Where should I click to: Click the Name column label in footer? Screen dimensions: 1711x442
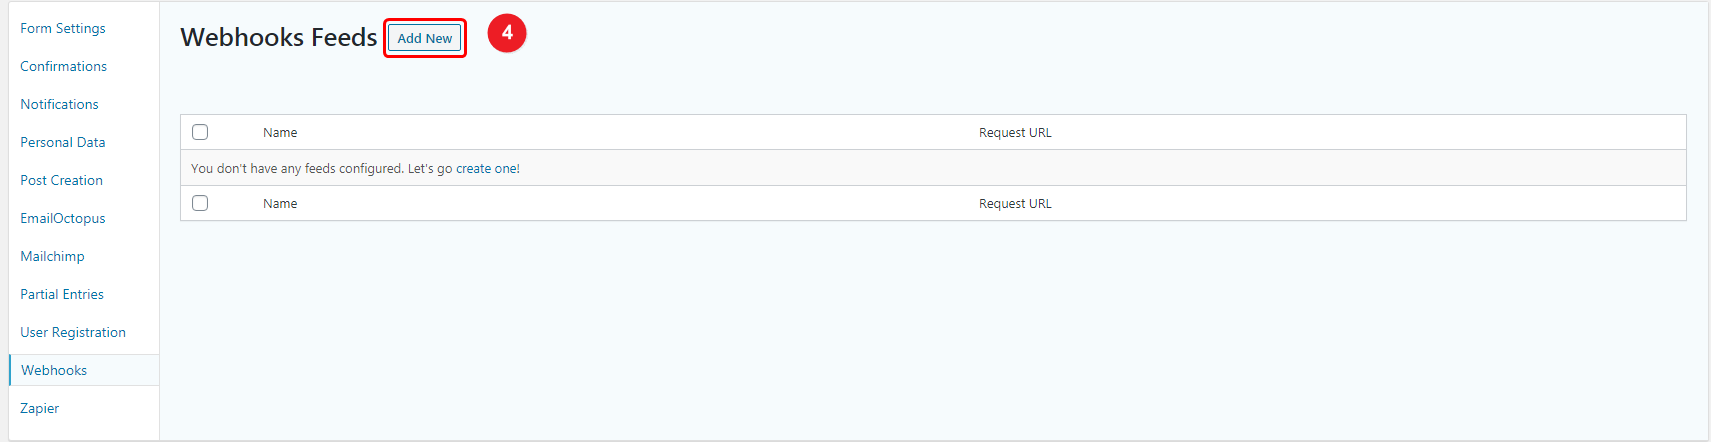click(280, 203)
